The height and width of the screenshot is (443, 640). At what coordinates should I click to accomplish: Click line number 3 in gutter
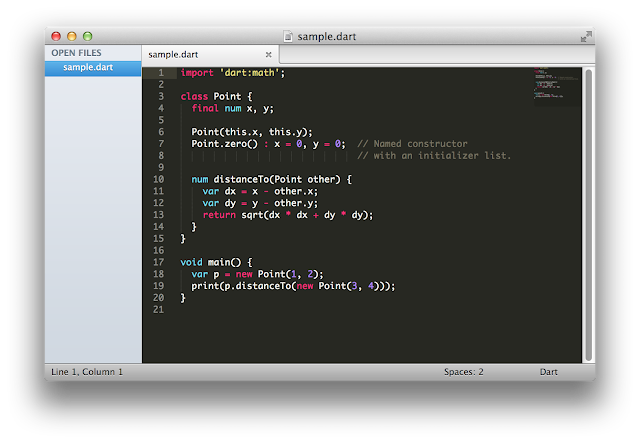tap(161, 96)
